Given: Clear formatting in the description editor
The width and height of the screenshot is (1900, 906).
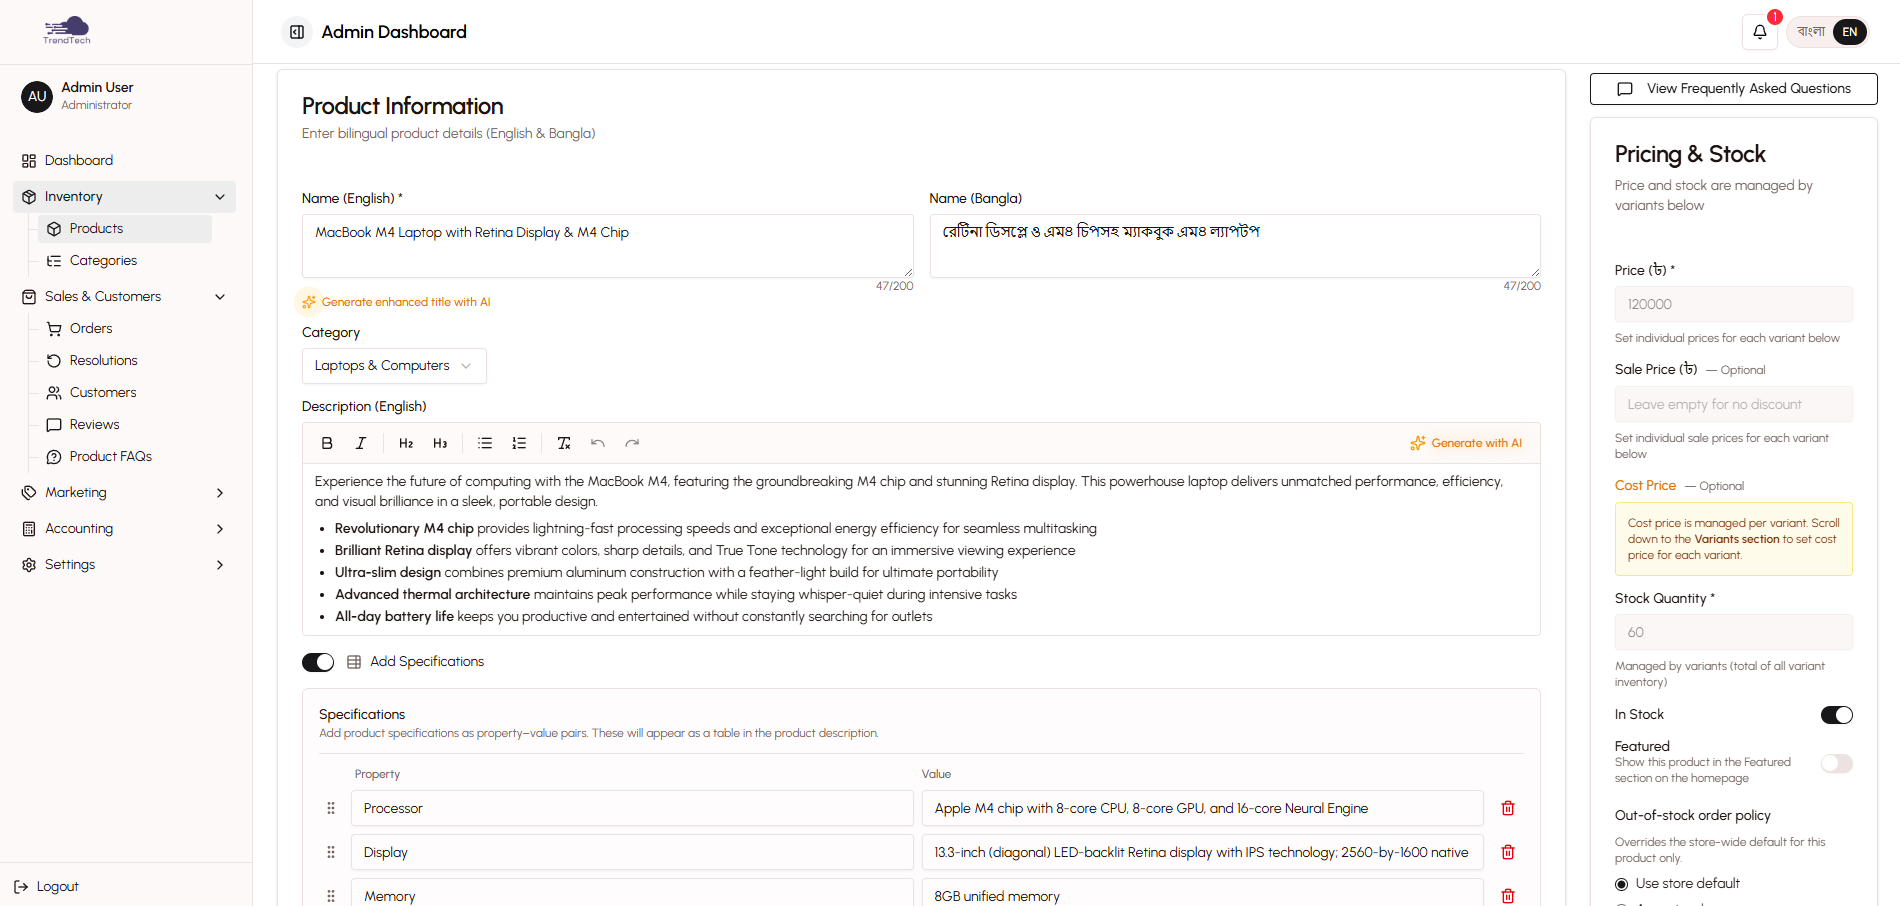Looking at the screenshot, I should point(563,442).
